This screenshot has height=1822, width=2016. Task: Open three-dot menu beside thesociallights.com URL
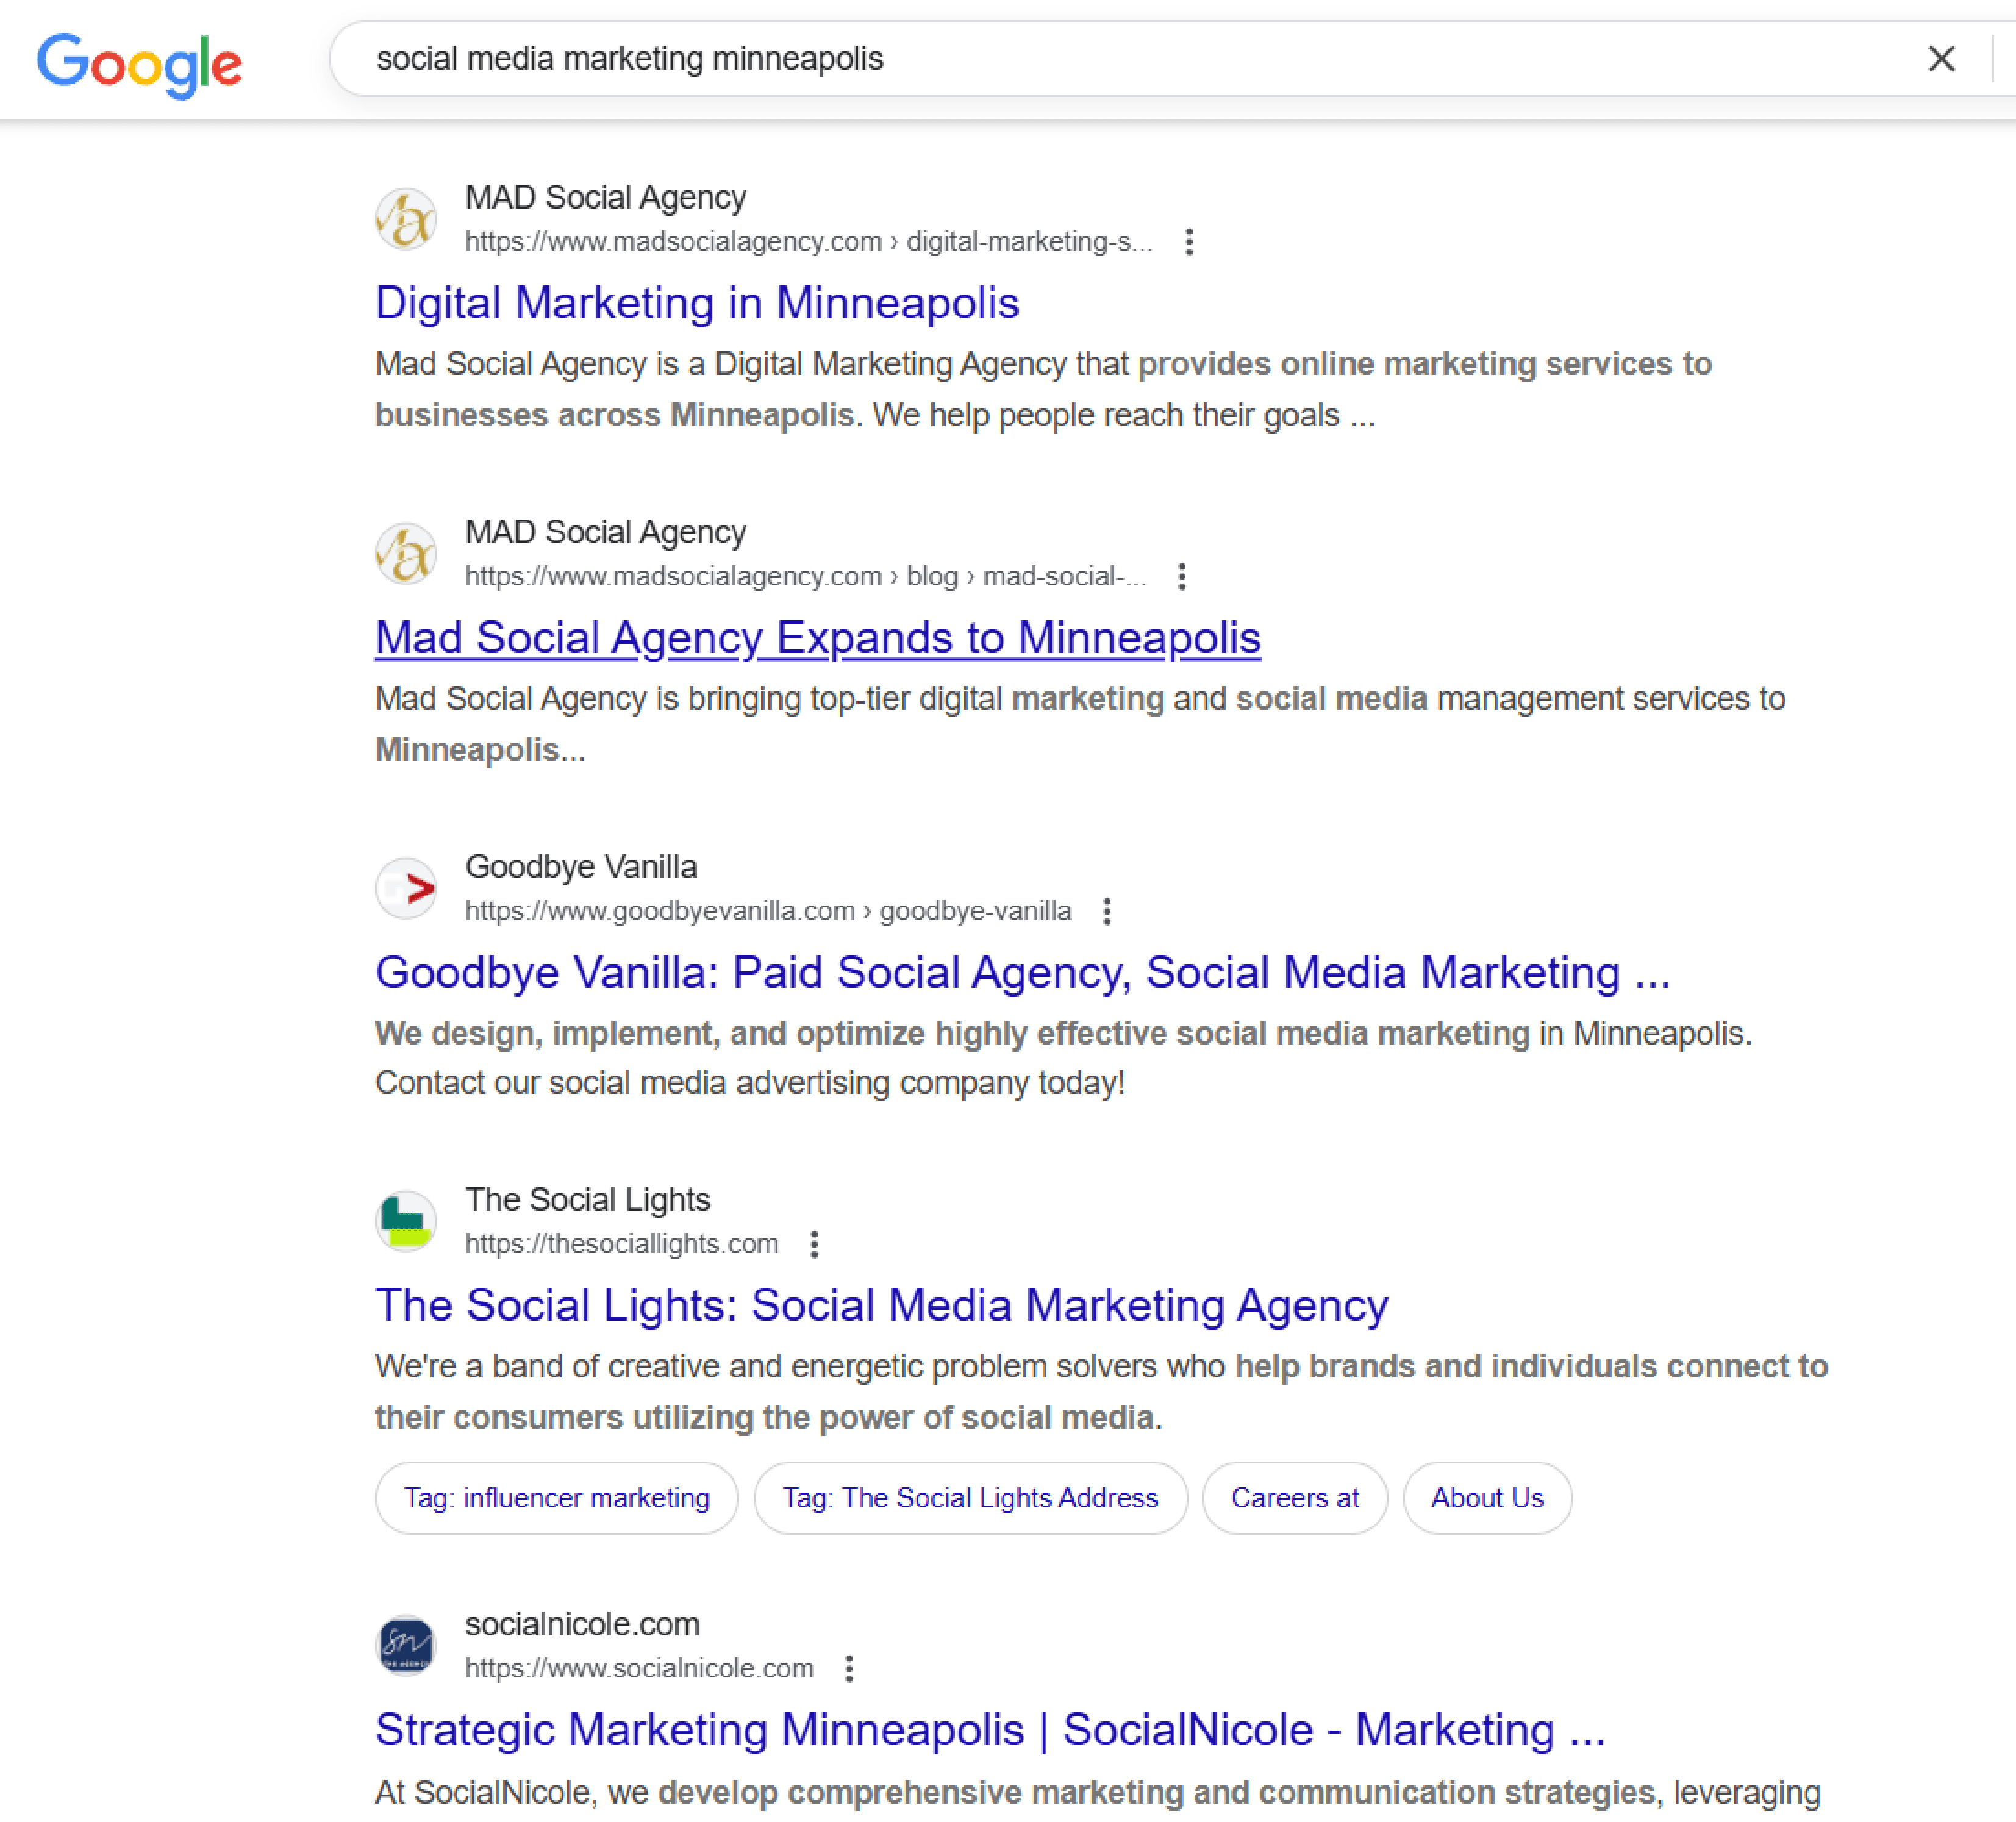pos(814,1244)
